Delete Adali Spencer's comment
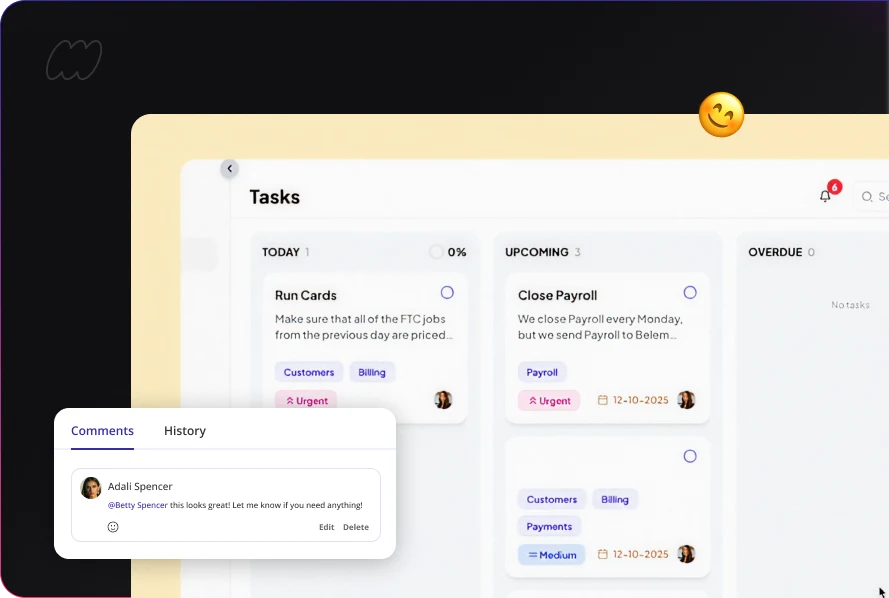 click(x=356, y=527)
